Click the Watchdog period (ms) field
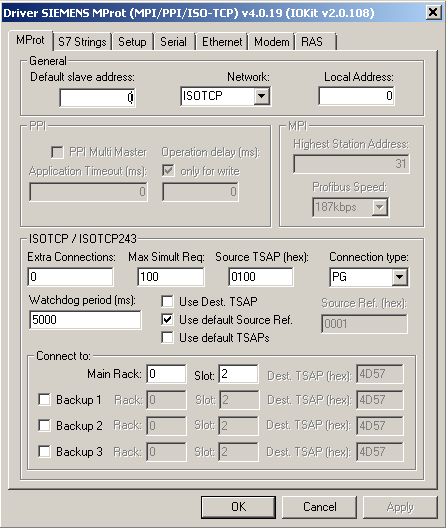 85,320
